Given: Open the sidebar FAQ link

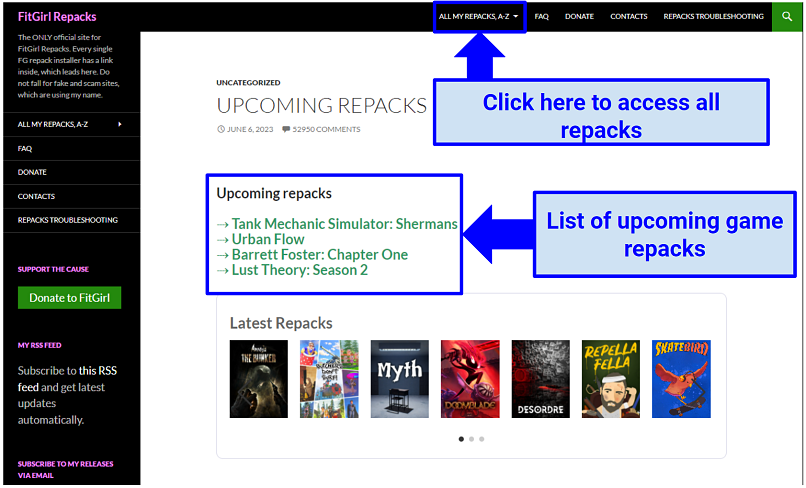Looking at the screenshot, I should pyautogui.click(x=25, y=149).
